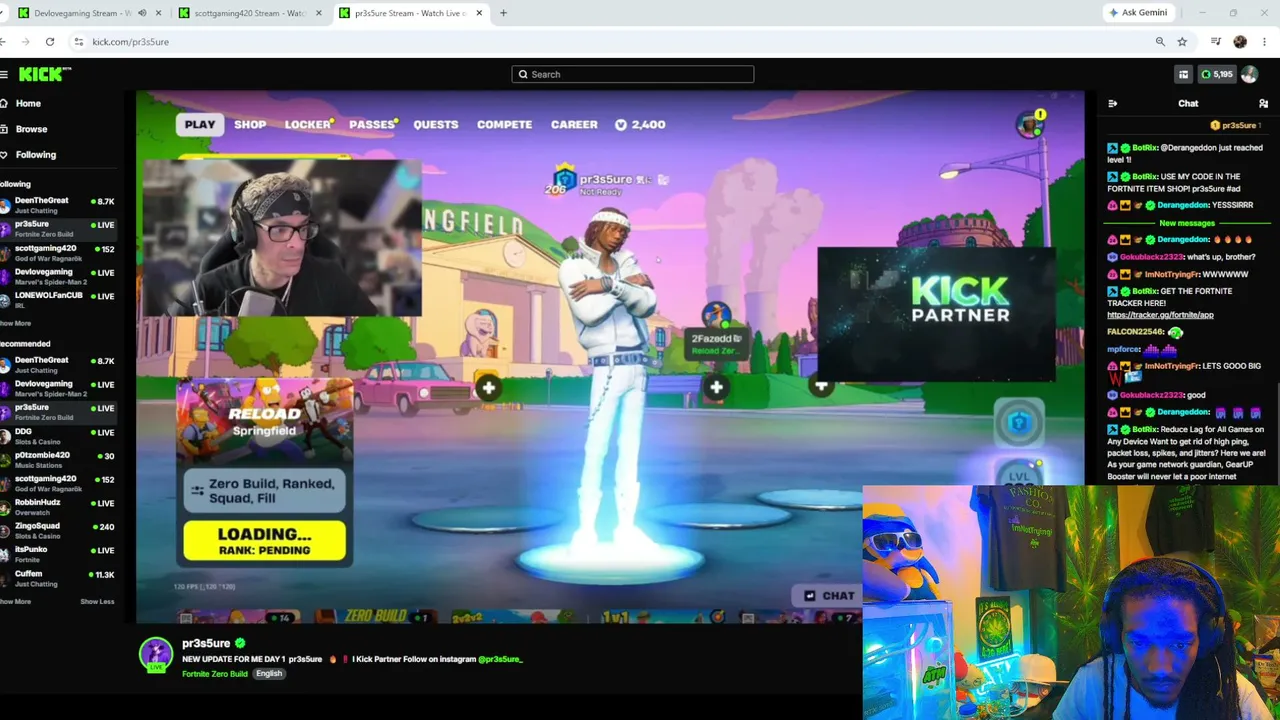Close the scottgaming420 Stream tab
The height and width of the screenshot is (720, 1280).
click(x=319, y=13)
